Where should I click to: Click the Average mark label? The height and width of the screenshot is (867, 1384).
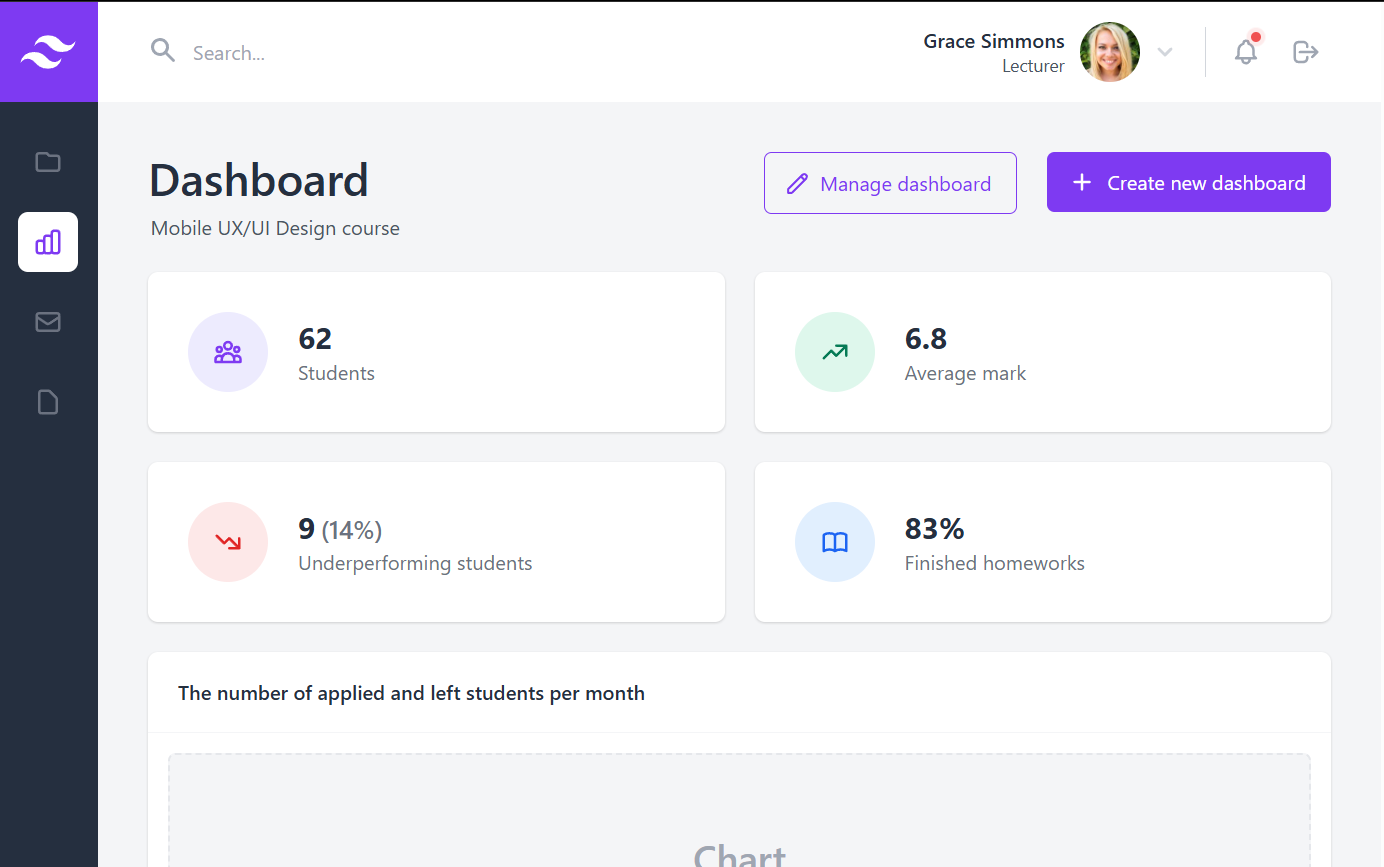[965, 373]
